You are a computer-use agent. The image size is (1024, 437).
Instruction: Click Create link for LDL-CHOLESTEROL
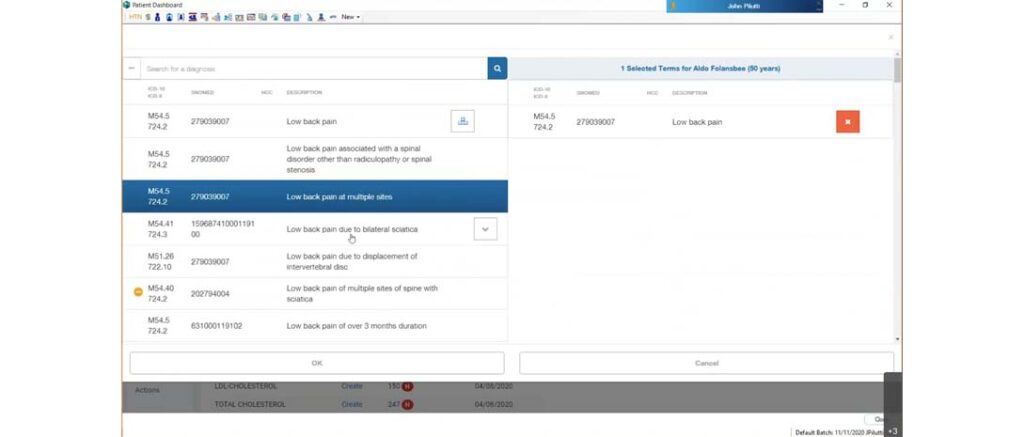click(351, 386)
